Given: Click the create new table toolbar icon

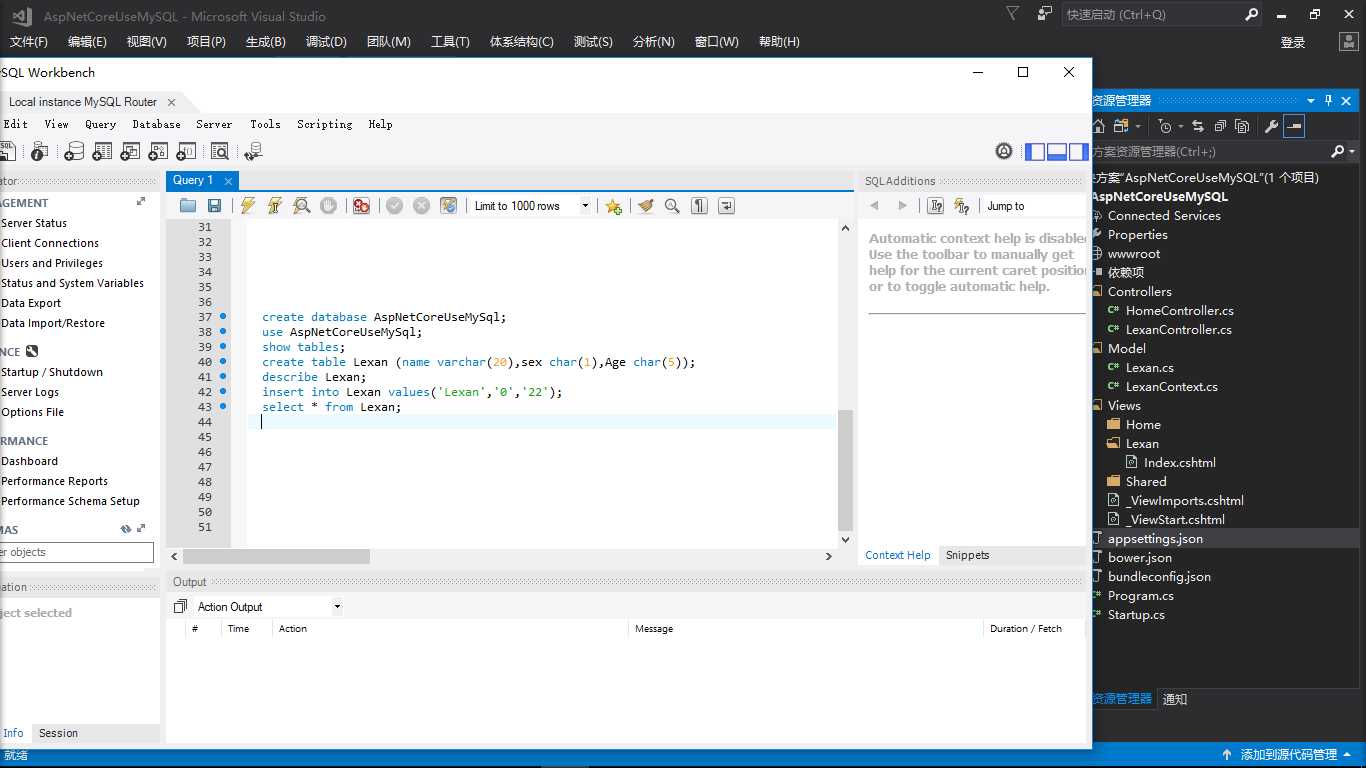Looking at the screenshot, I should [102, 152].
